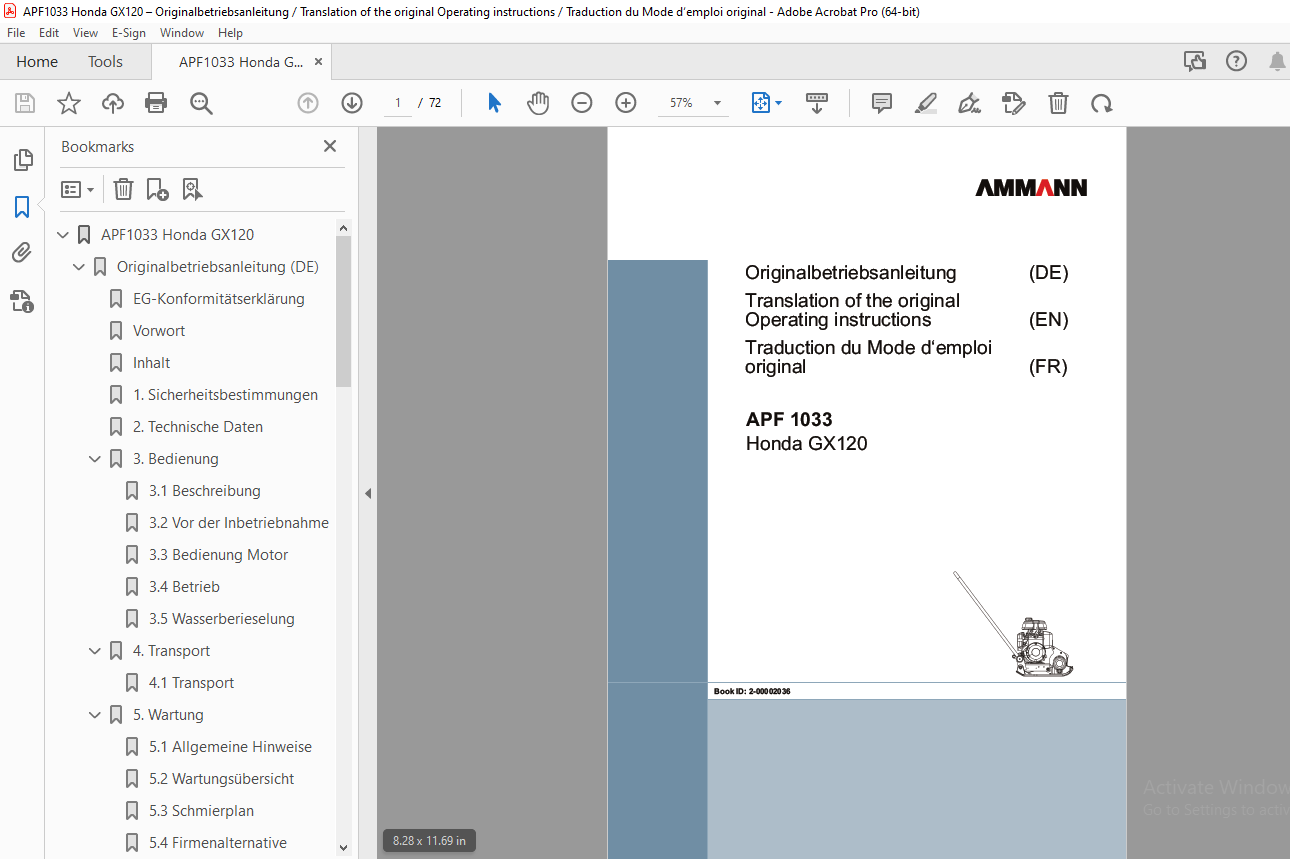The height and width of the screenshot is (859, 1290).
Task: Zoom out with the minus circle button
Action: 582,103
